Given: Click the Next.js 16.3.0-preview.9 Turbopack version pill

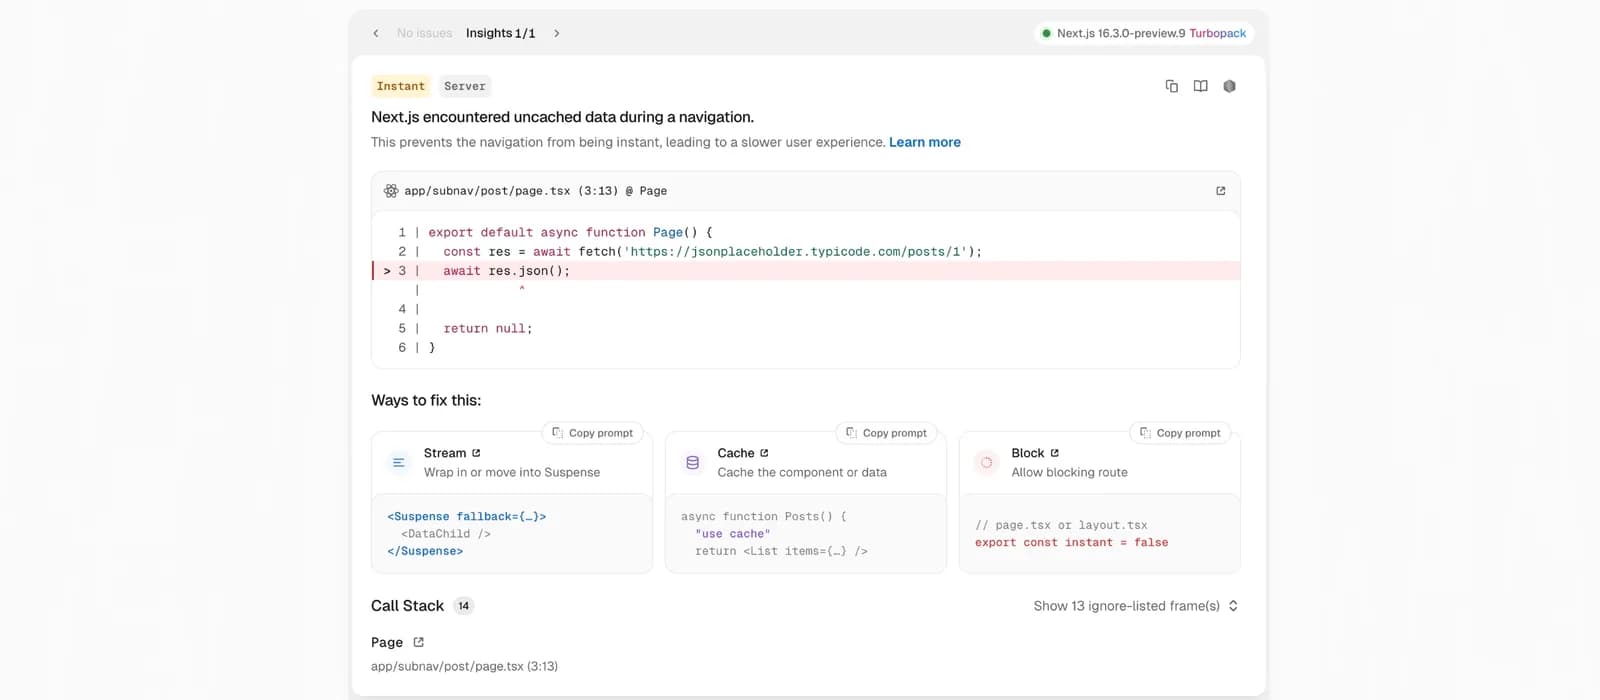Looking at the screenshot, I should coord(1144,33).
